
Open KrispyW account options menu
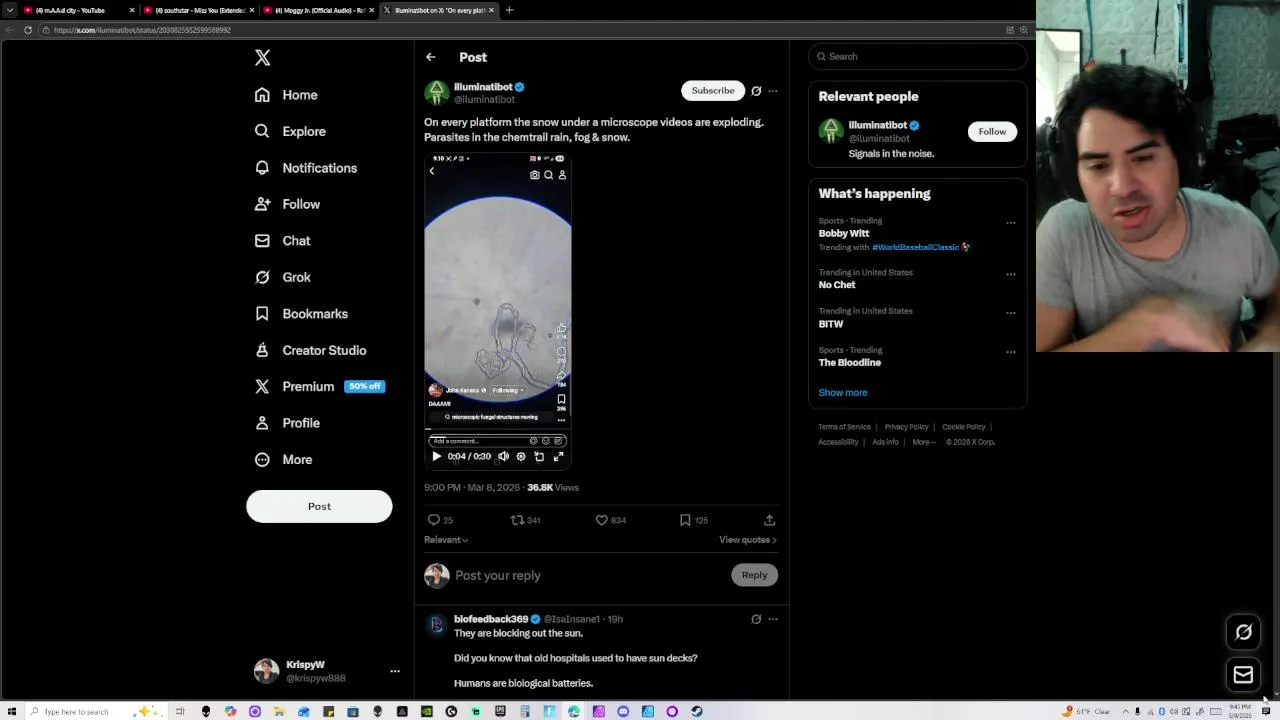coord(395,671)
